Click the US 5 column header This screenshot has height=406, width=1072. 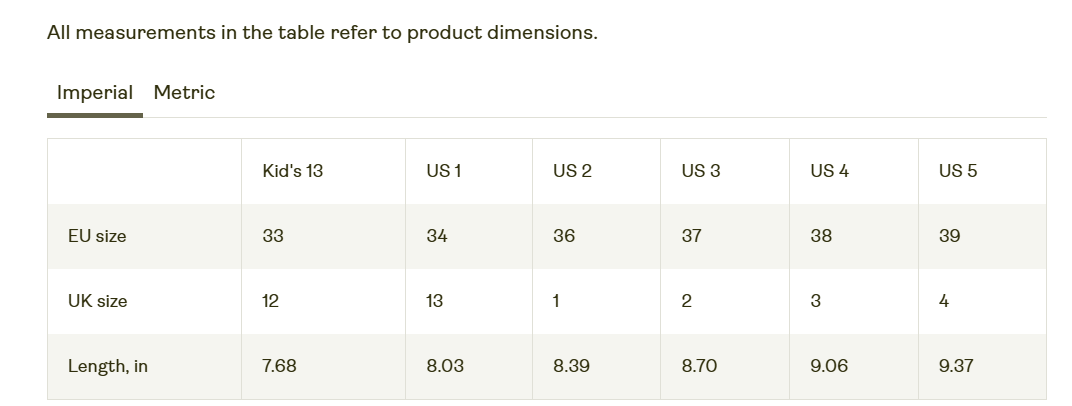957,171
